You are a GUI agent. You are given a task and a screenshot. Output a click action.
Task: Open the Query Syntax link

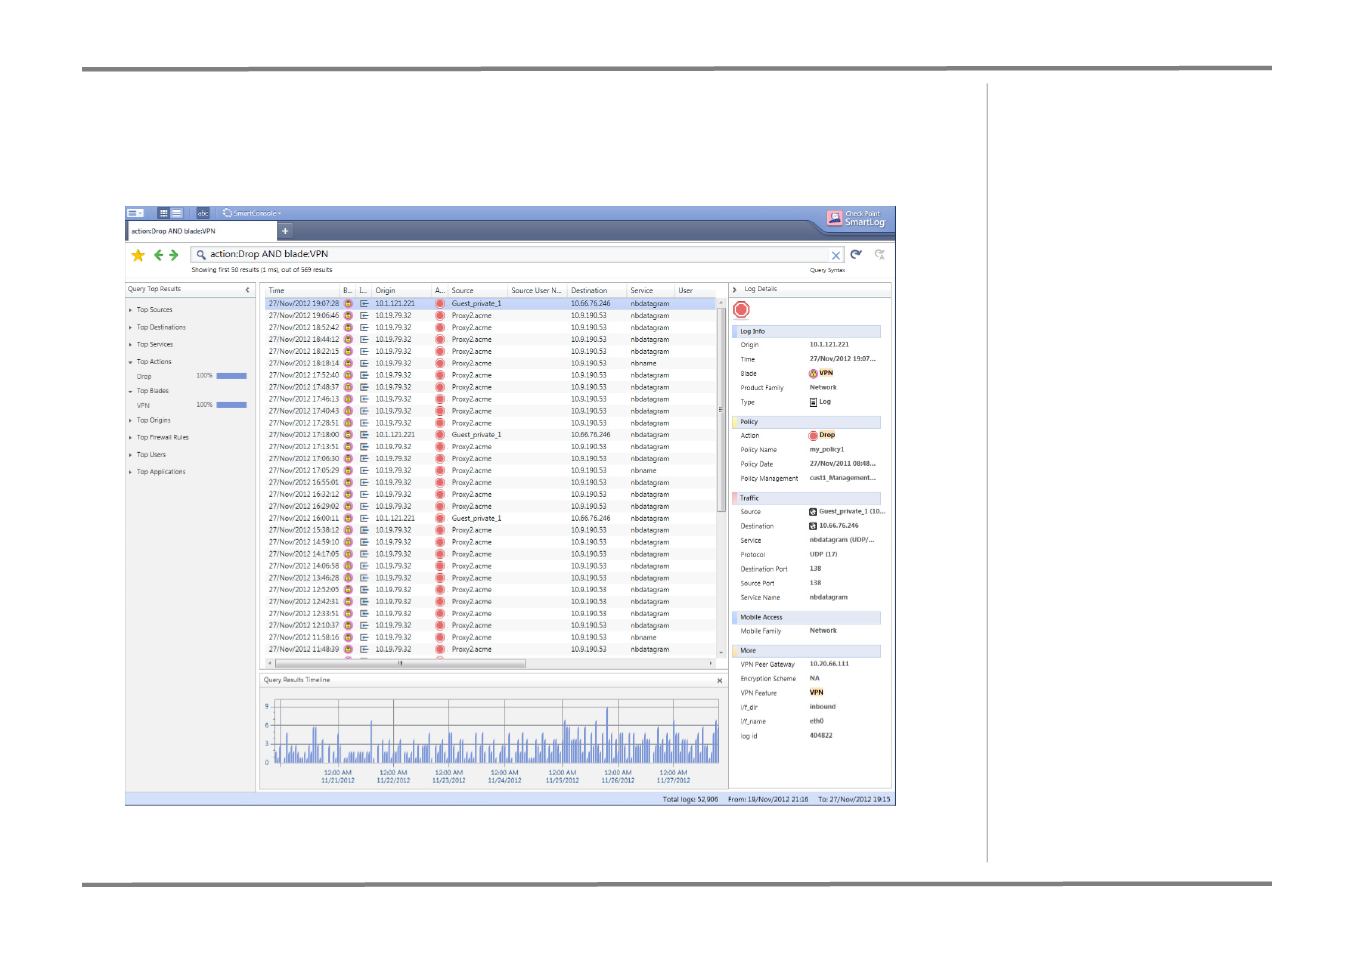tap(827, 270)
